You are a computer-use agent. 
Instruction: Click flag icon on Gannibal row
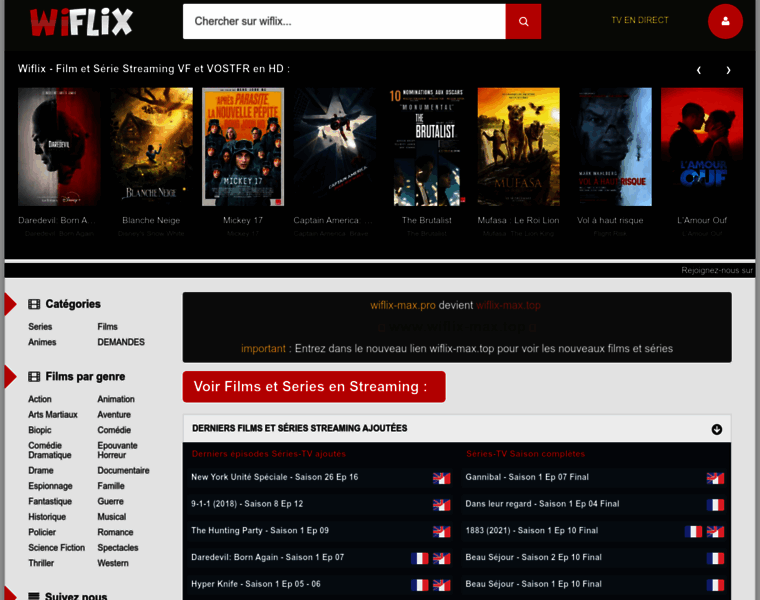[715, 478]
